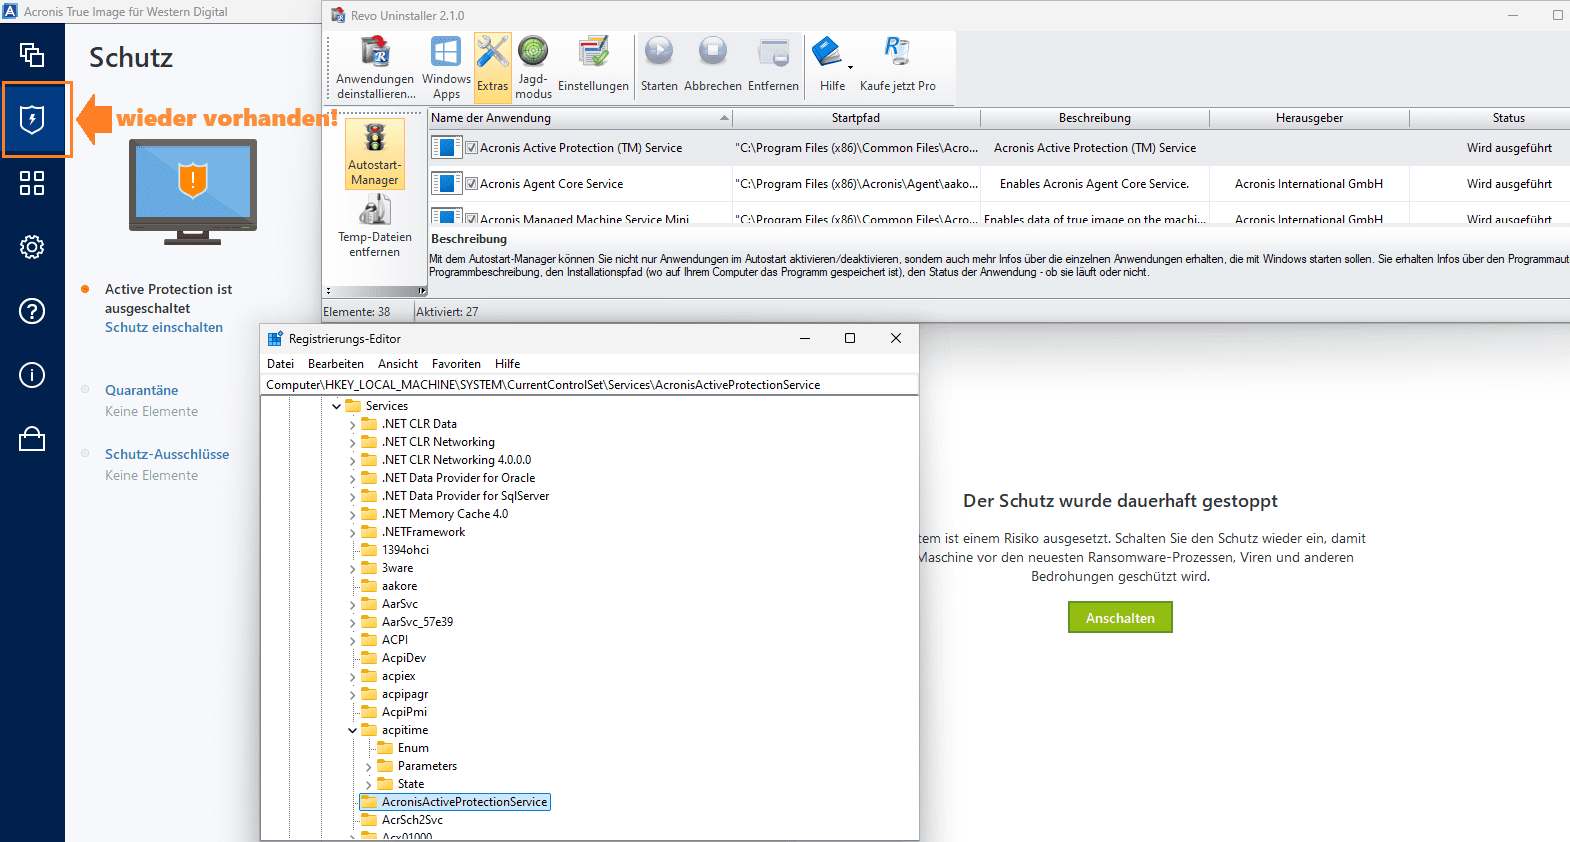This screenshot has height=842, width=1570.
Task: Expand .NET Memory Cache 4.0 key
Action: click(352, 515)
